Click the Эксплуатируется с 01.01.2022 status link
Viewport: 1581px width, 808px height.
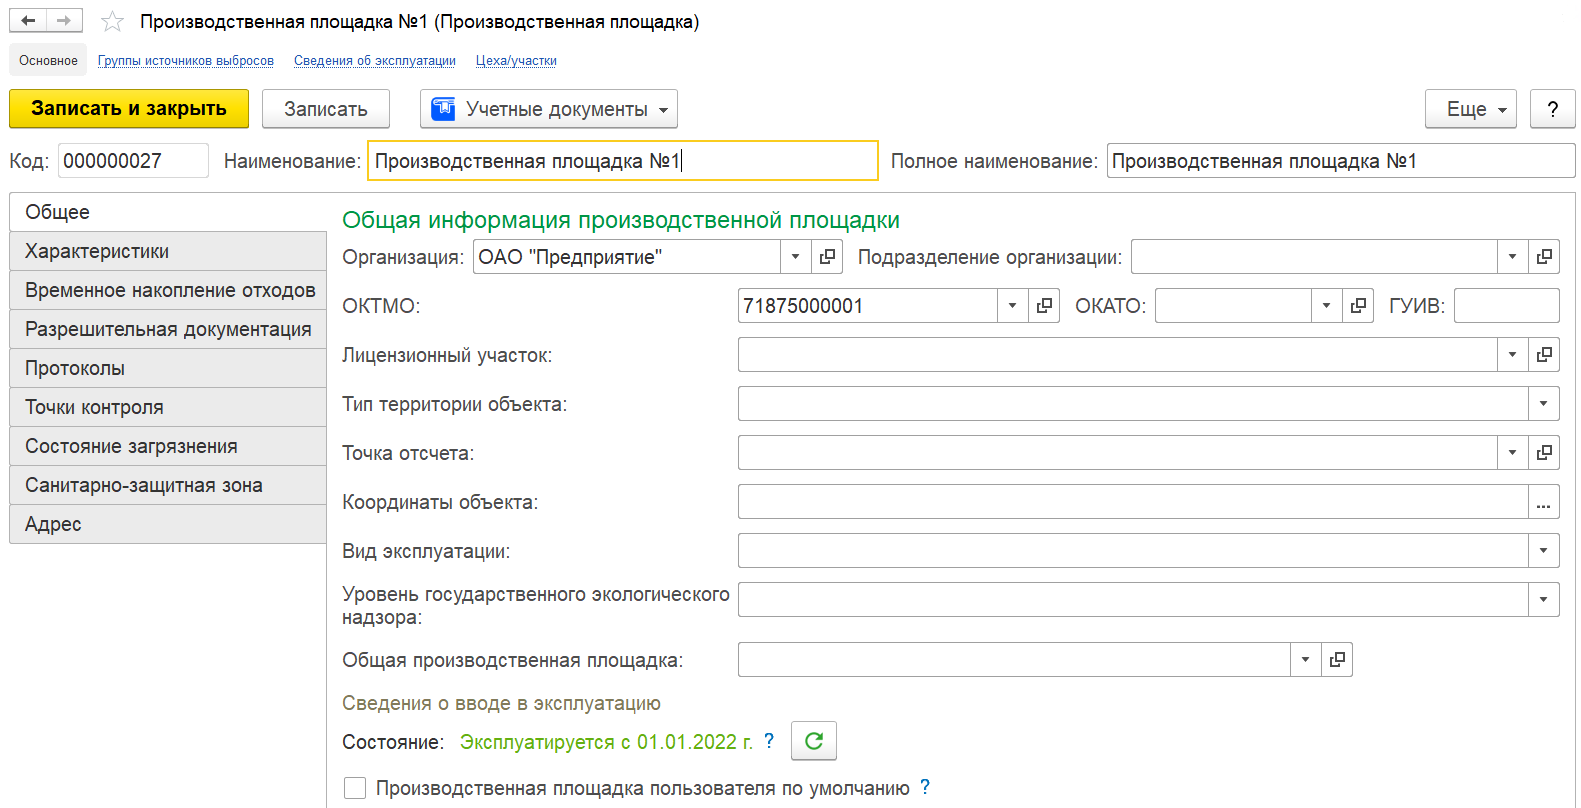click(606, 742)
